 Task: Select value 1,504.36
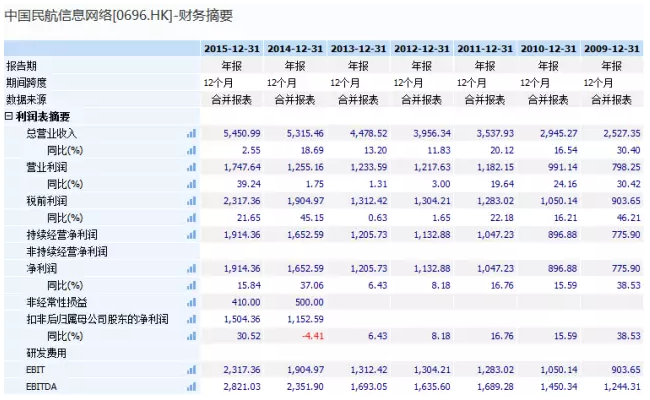tap(243, 319)
